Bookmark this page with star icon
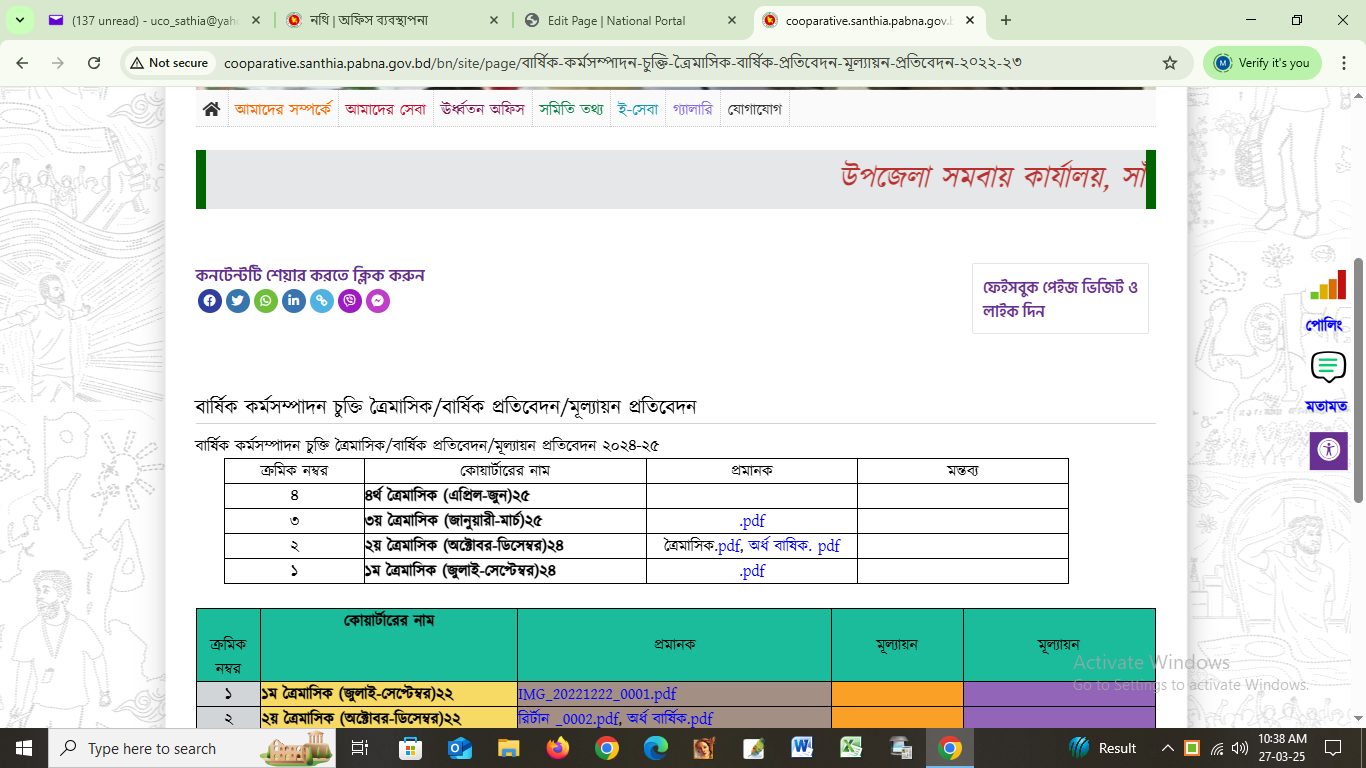 tap(1170, 63)
